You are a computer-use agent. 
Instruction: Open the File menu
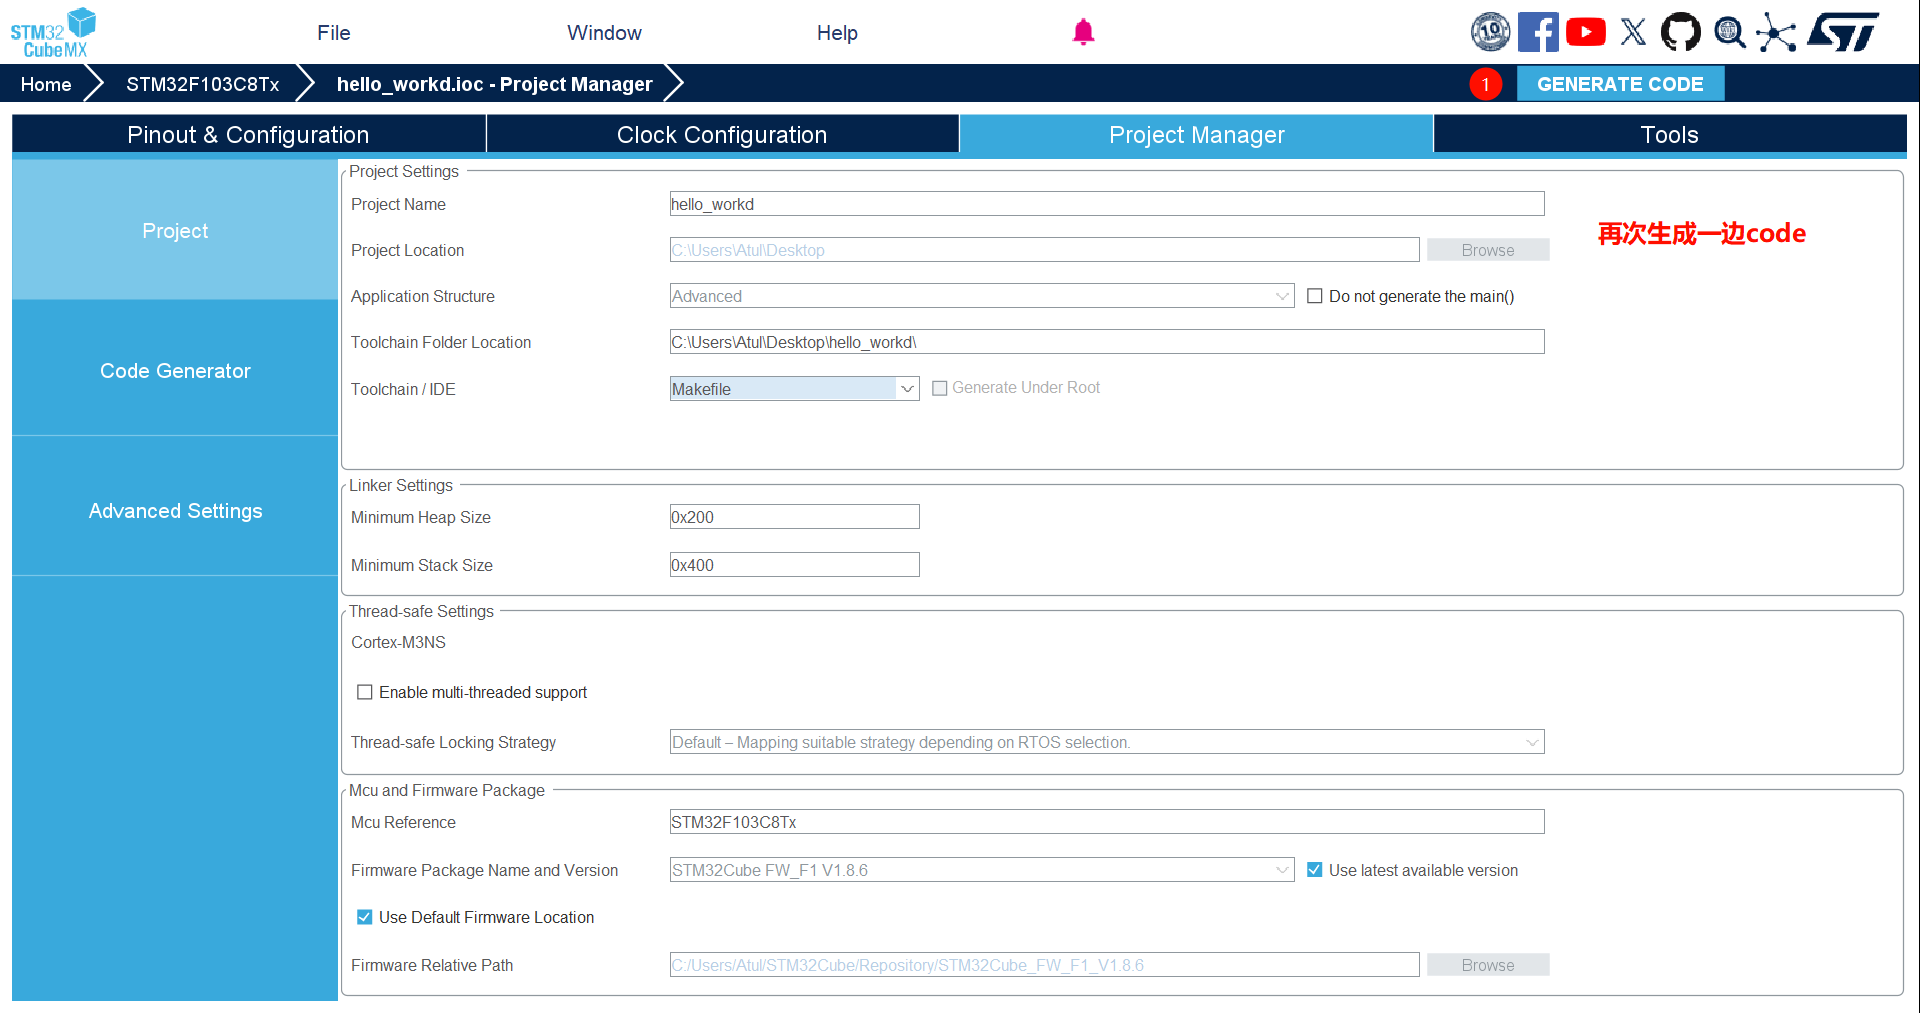333,33
